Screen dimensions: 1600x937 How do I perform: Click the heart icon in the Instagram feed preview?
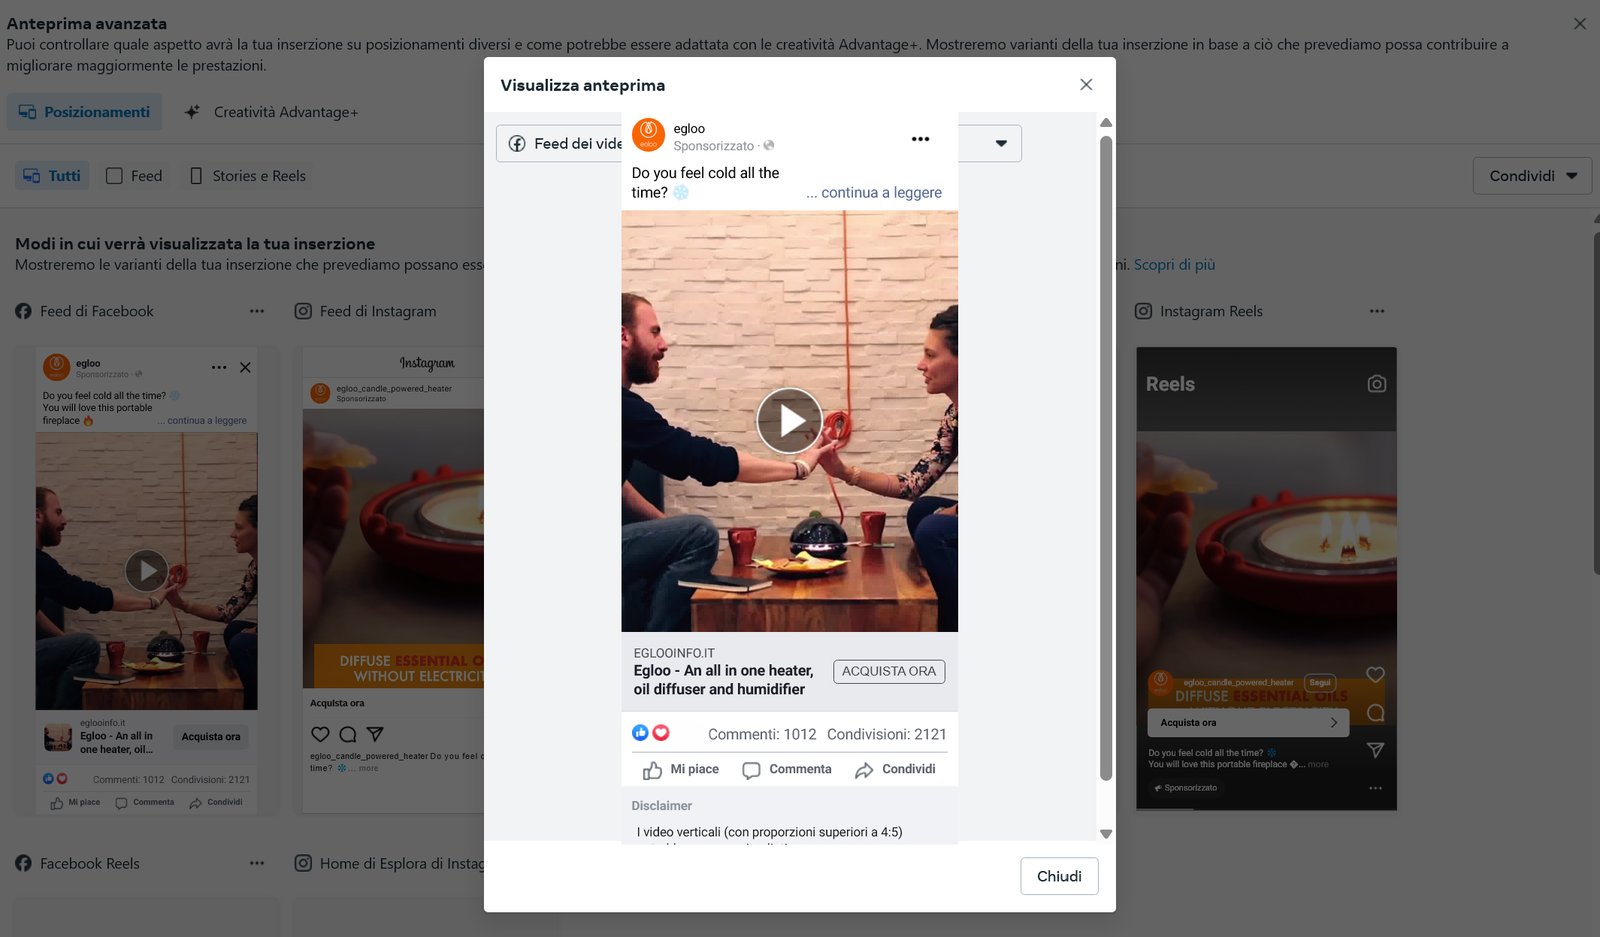[x=320, y=734]
